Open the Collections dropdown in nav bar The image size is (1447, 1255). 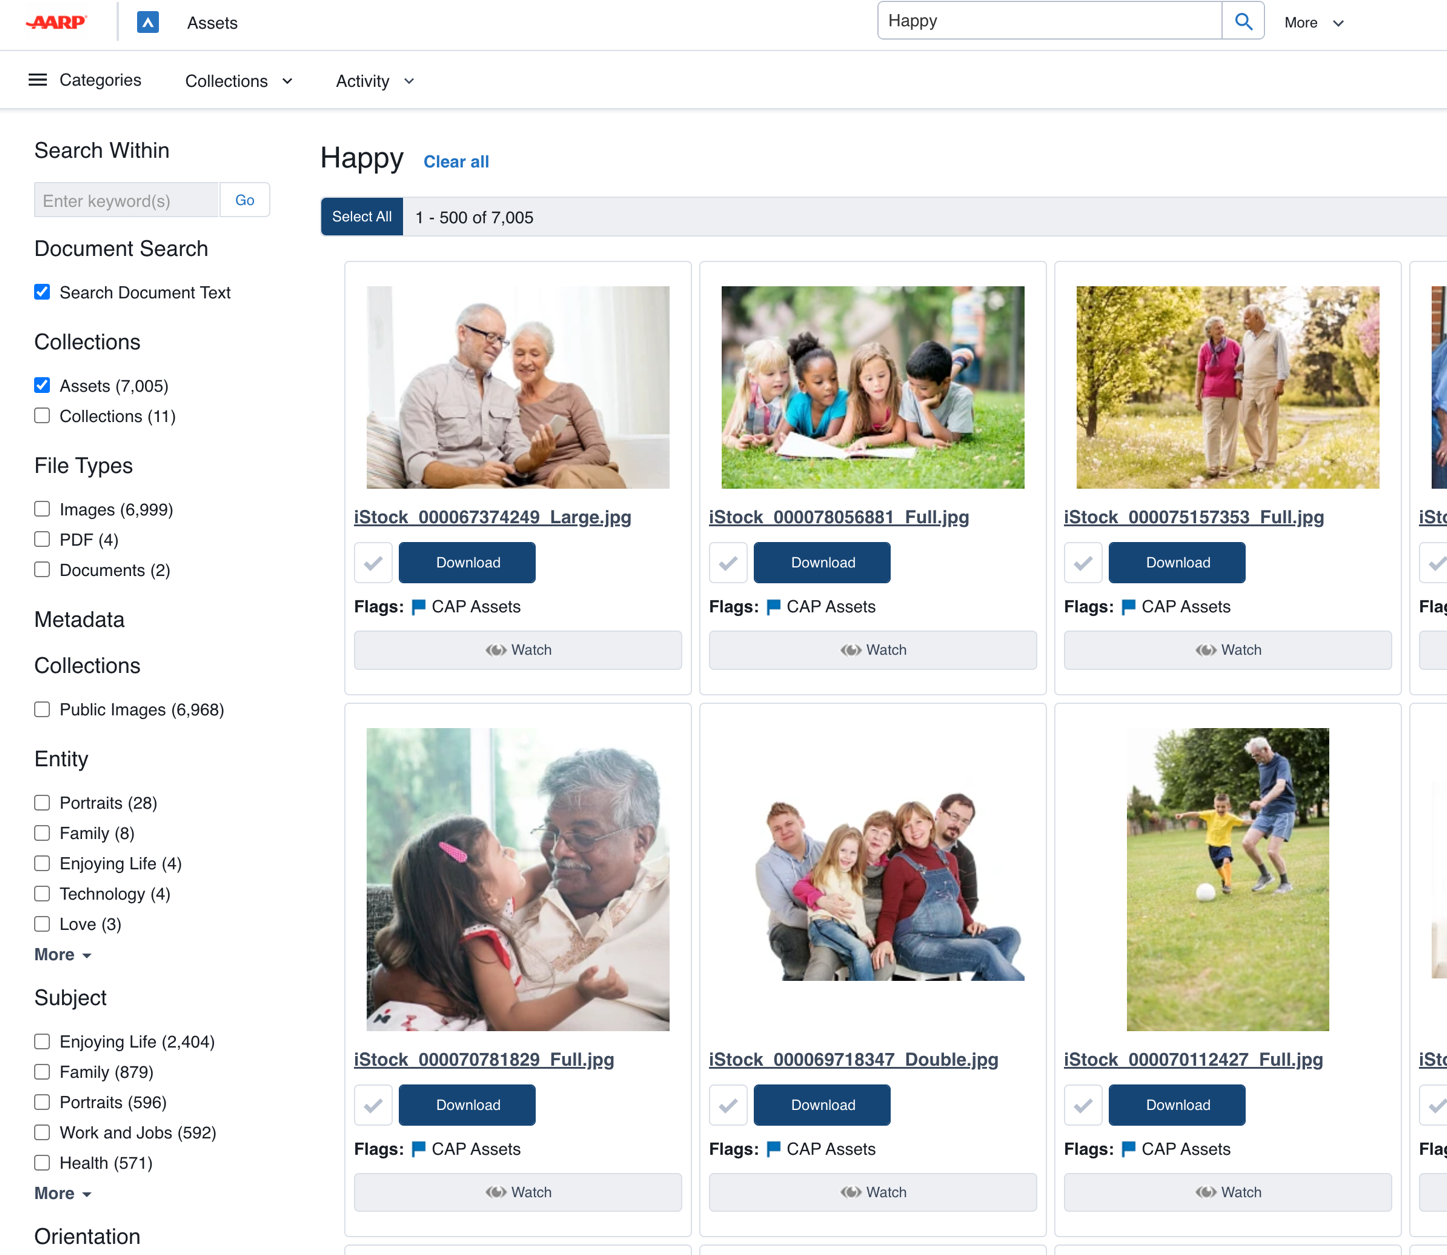pyautogui.click(x=239, y=81)
